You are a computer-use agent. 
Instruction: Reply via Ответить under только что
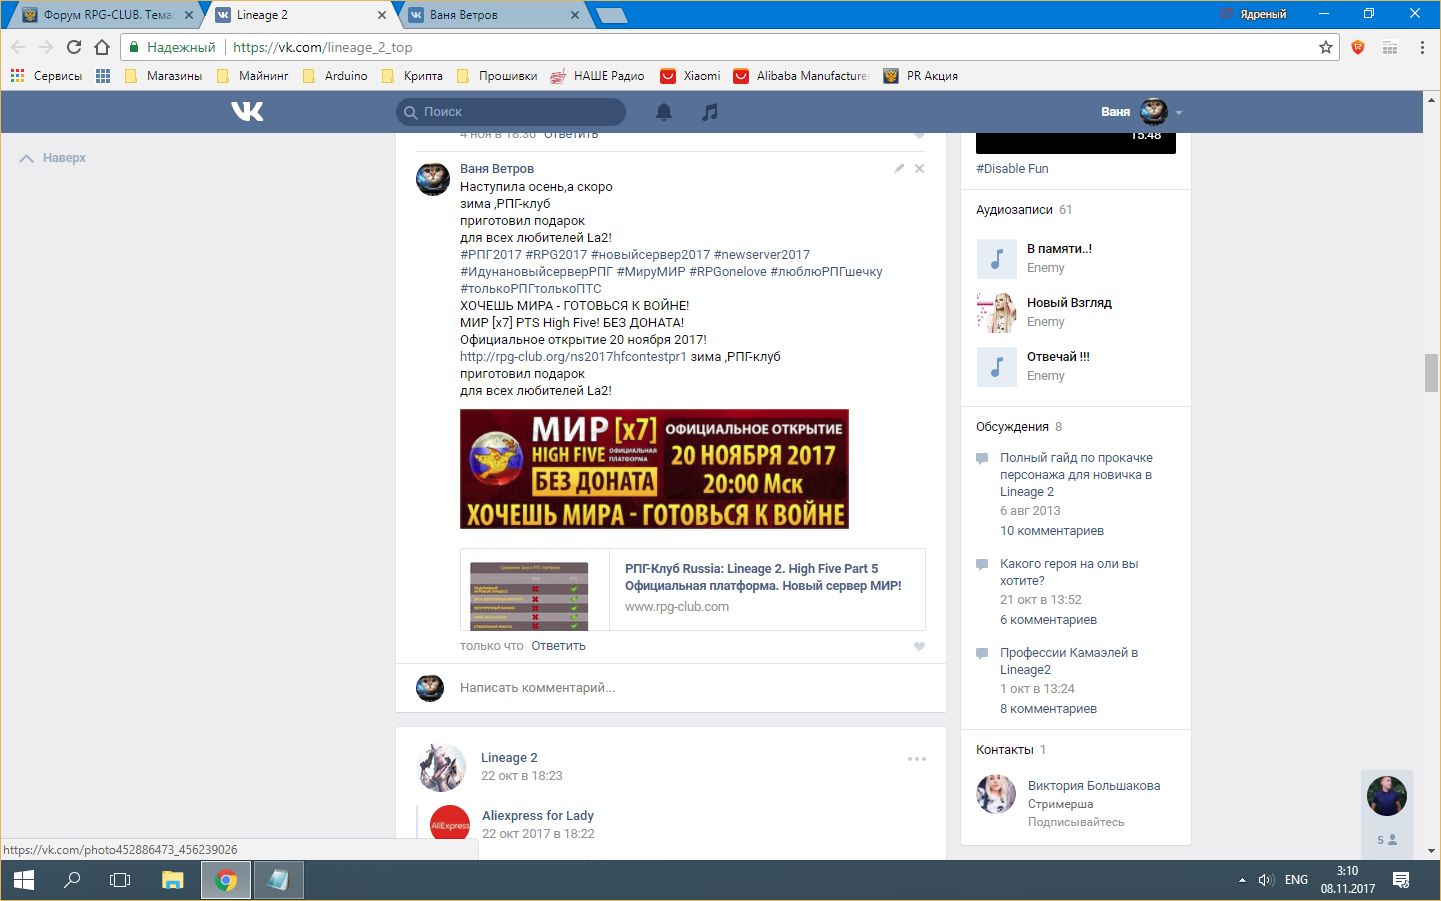558,646
